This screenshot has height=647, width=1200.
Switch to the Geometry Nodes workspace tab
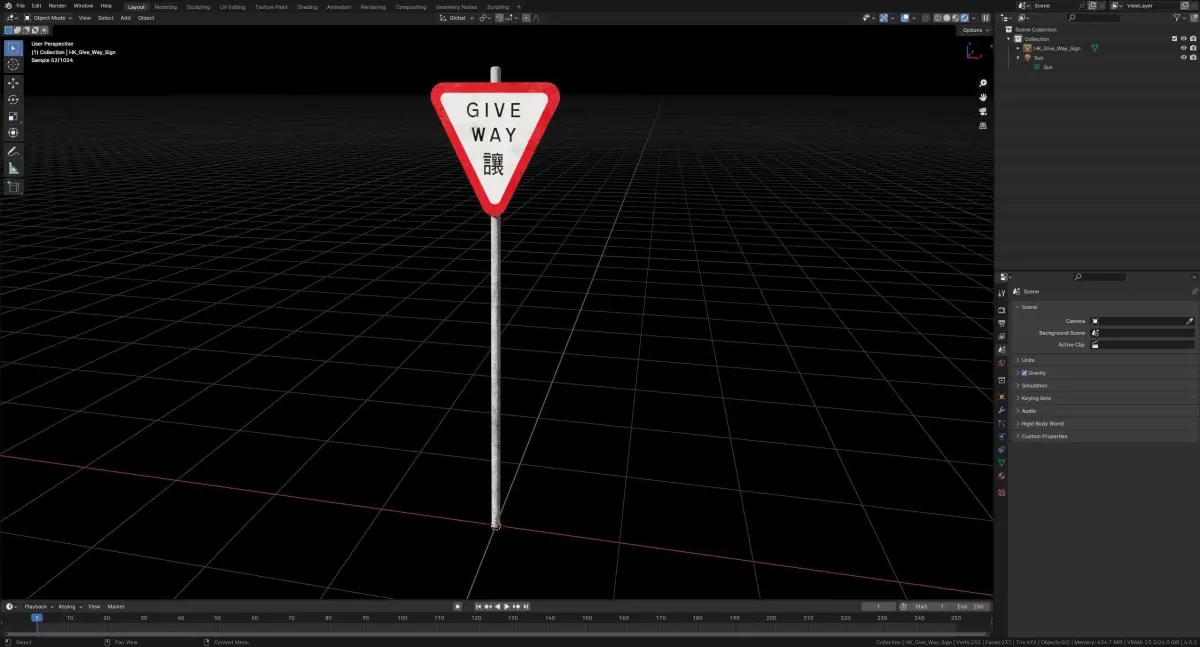pyautogui.click(x=456, y=7)
